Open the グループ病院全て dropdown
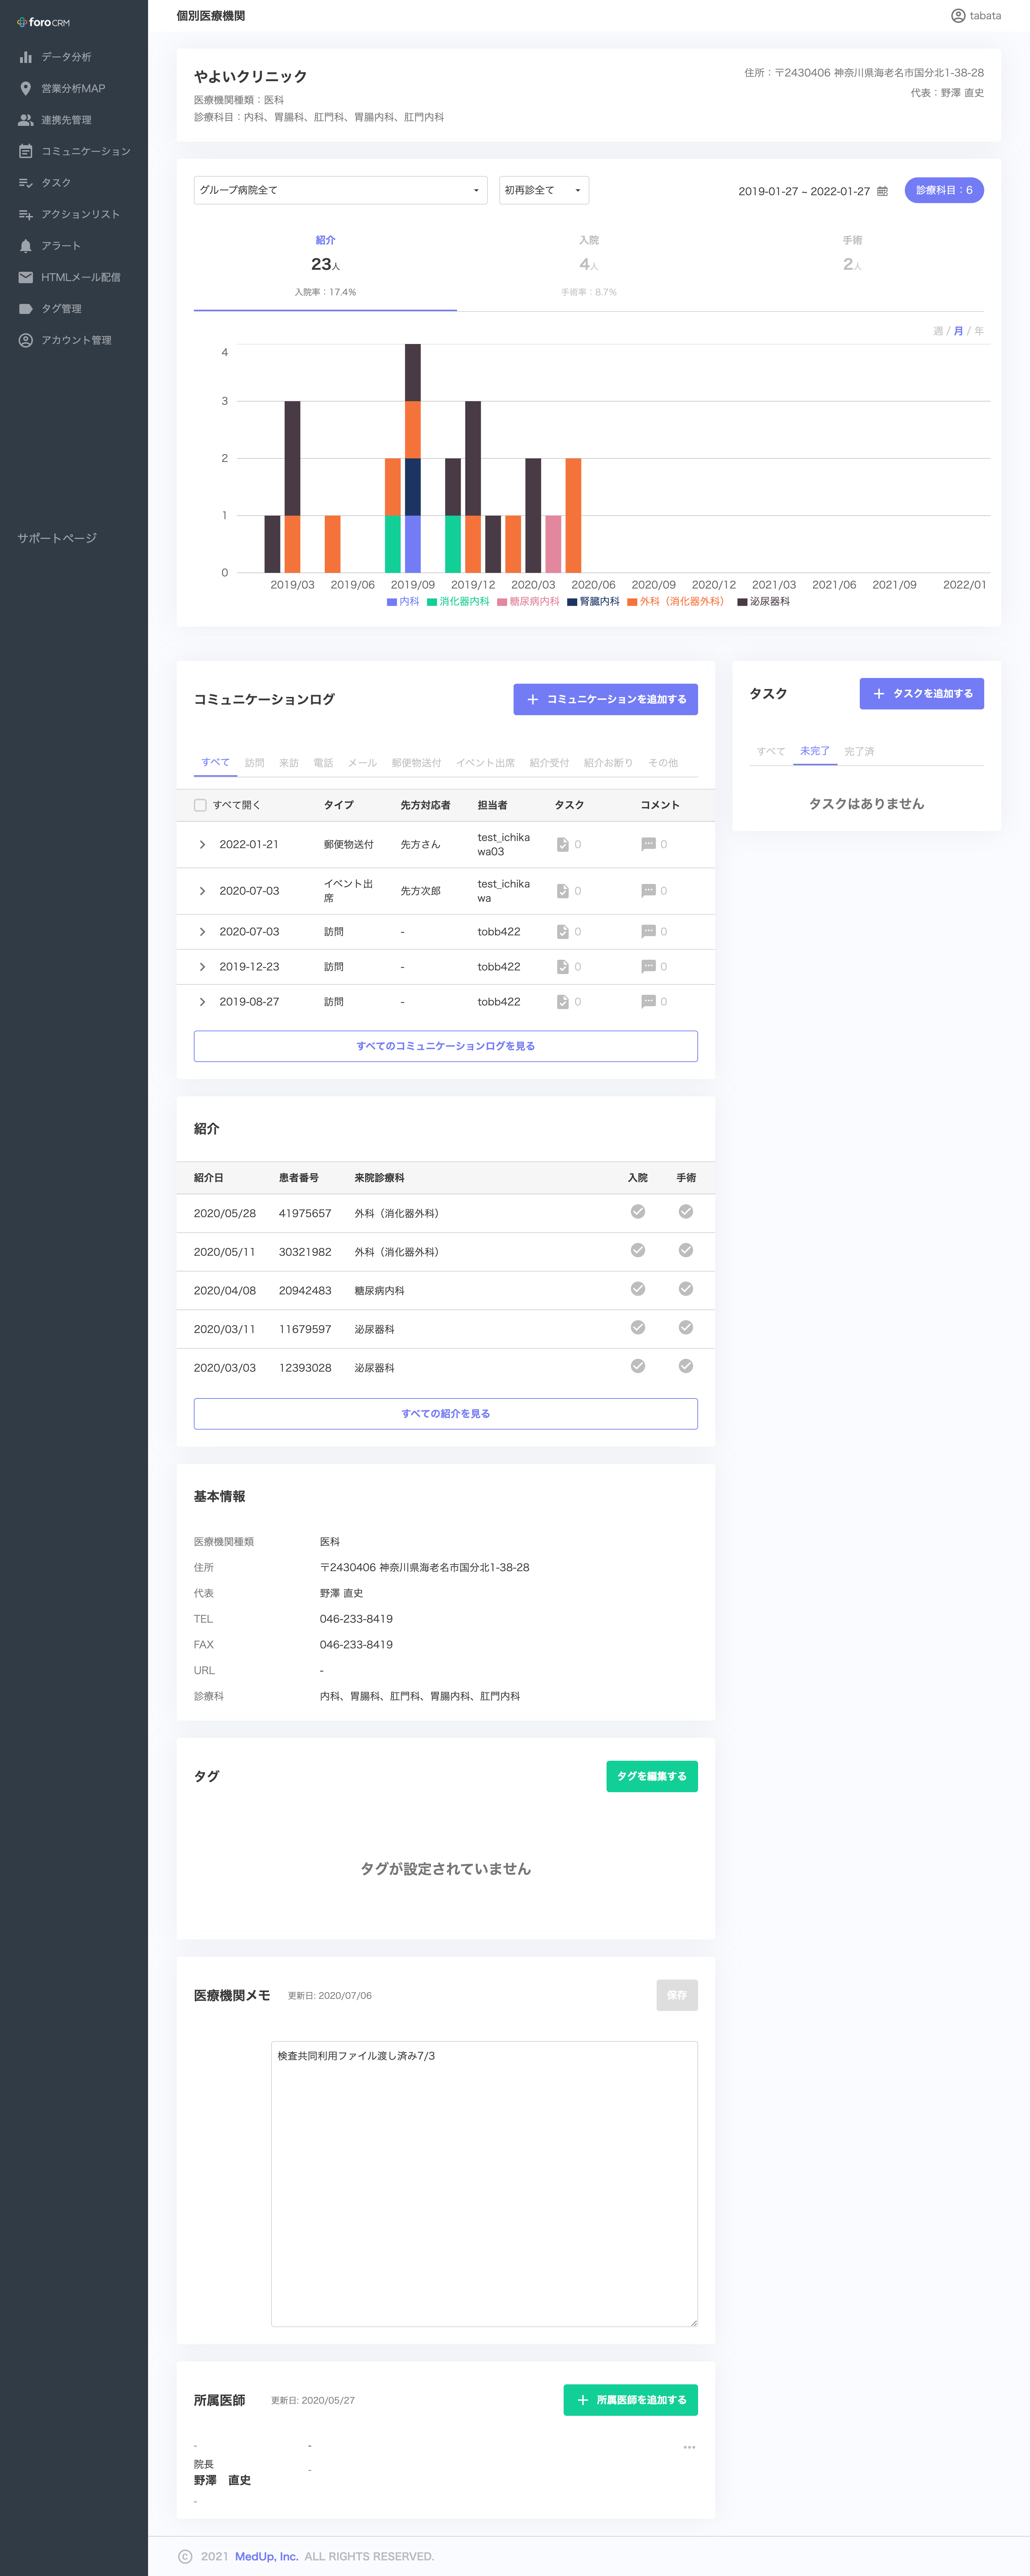Viewport: 1030px width, 2576px height. [x=340, y=190]
